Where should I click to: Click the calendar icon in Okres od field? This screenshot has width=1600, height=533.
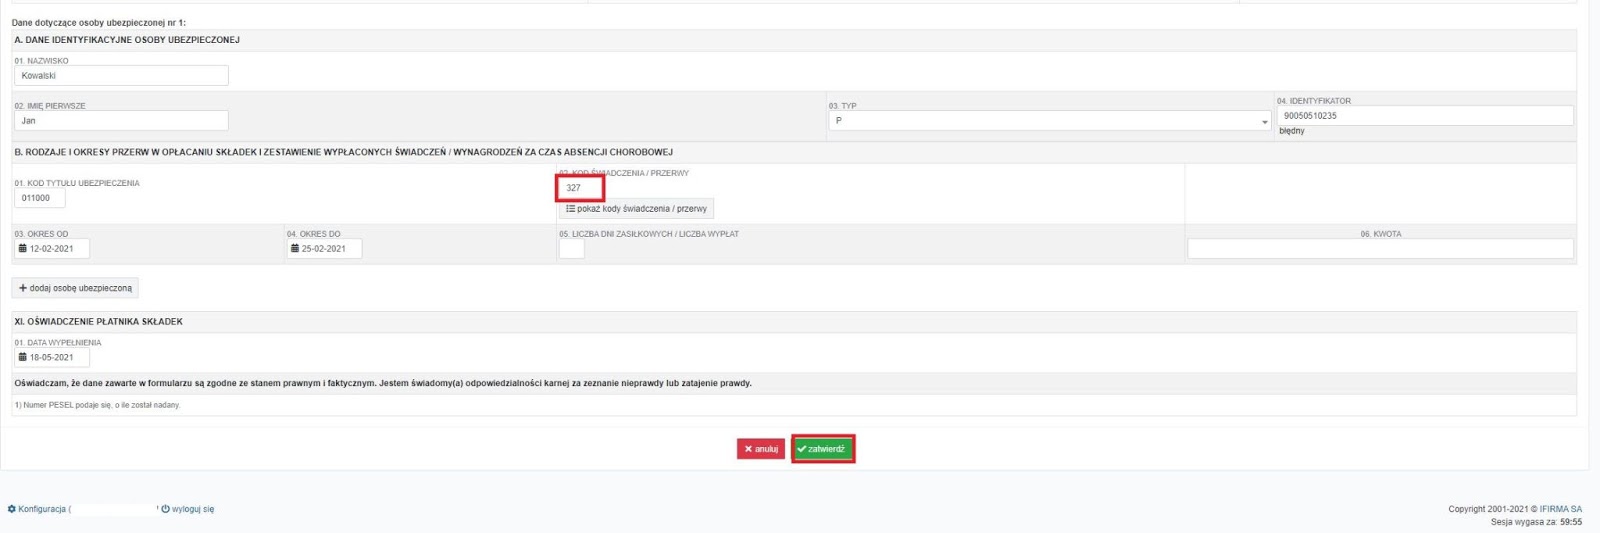click(23, 249)
